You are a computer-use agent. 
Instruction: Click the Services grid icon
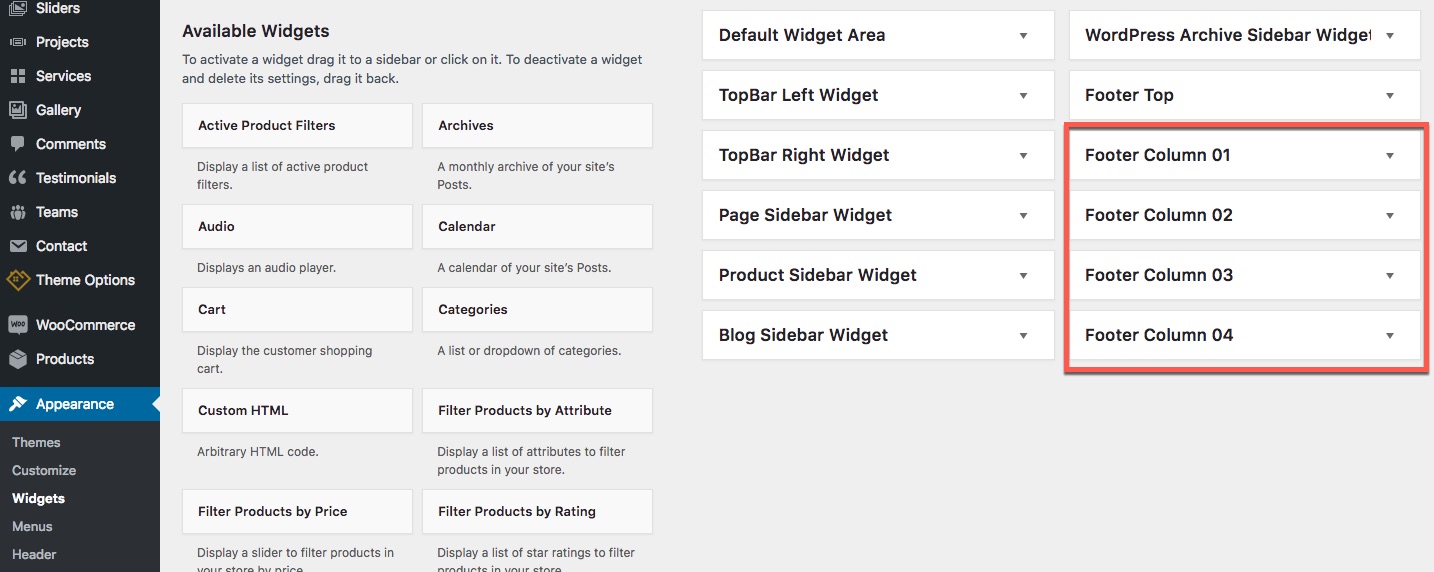click(17, 76)
